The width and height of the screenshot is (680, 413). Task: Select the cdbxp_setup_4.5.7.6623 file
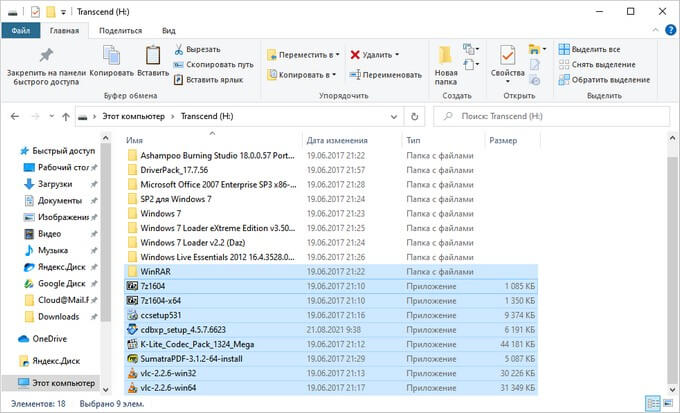(330, 330)
